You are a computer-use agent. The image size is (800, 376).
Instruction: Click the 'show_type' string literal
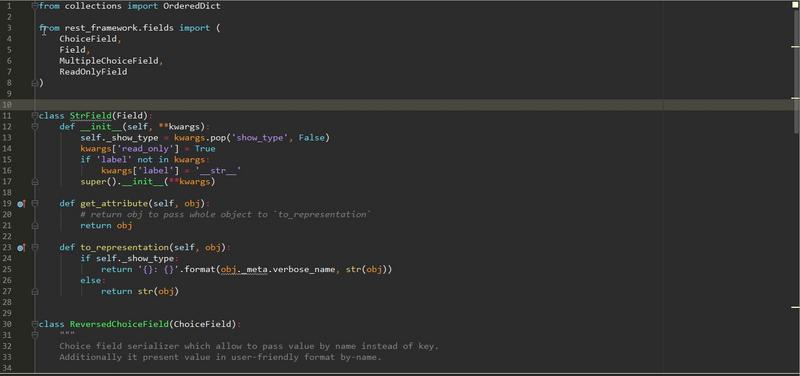260,138
